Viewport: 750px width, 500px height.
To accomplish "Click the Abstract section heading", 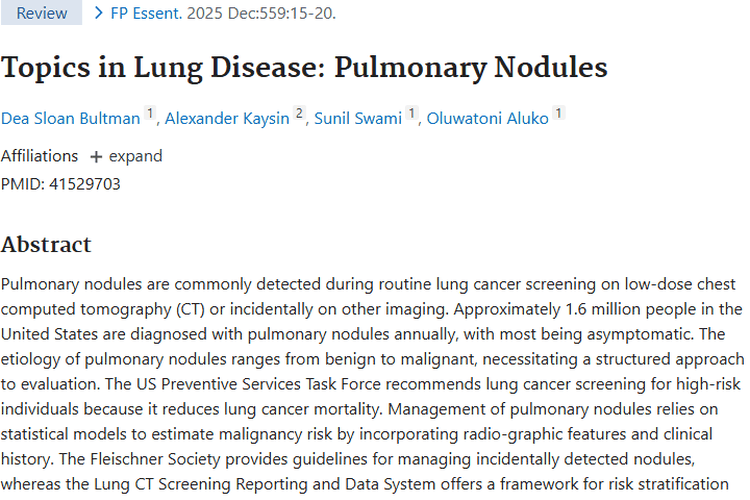I will pos(46,244).
